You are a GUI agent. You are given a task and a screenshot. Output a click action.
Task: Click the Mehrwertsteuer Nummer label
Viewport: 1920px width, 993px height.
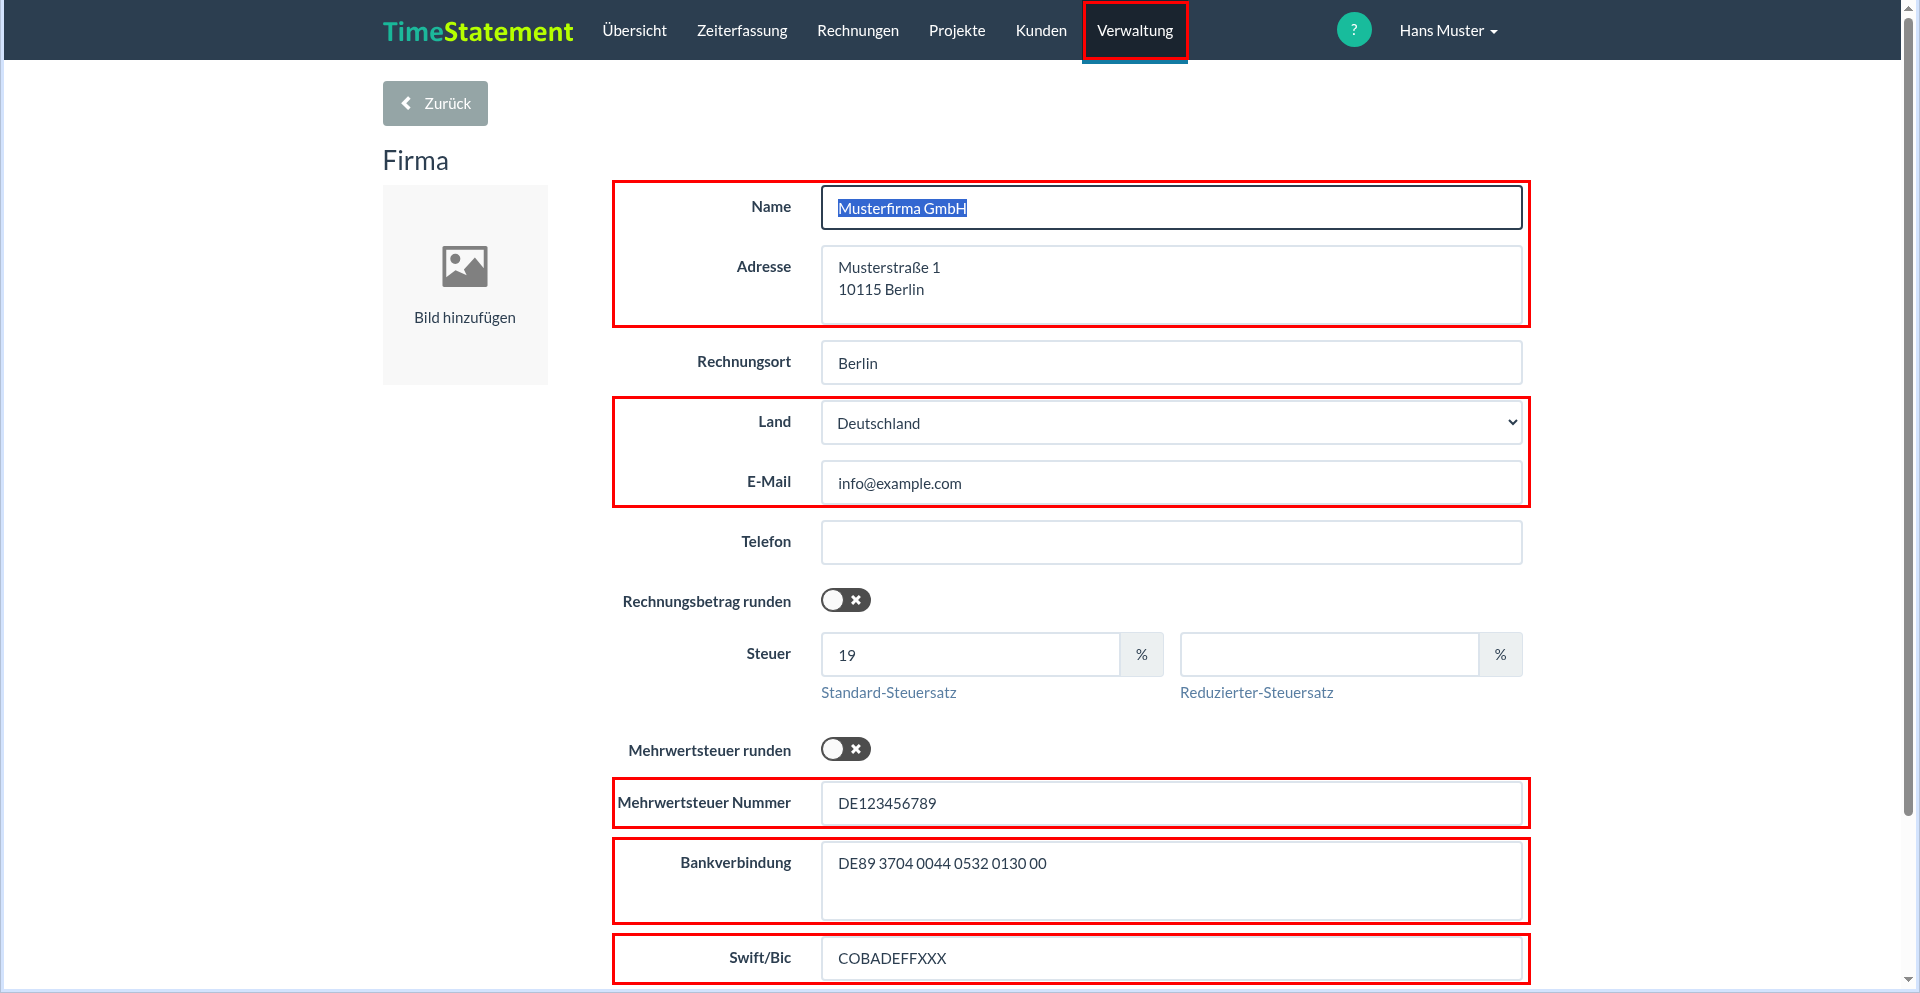click(x=704, y=803)
